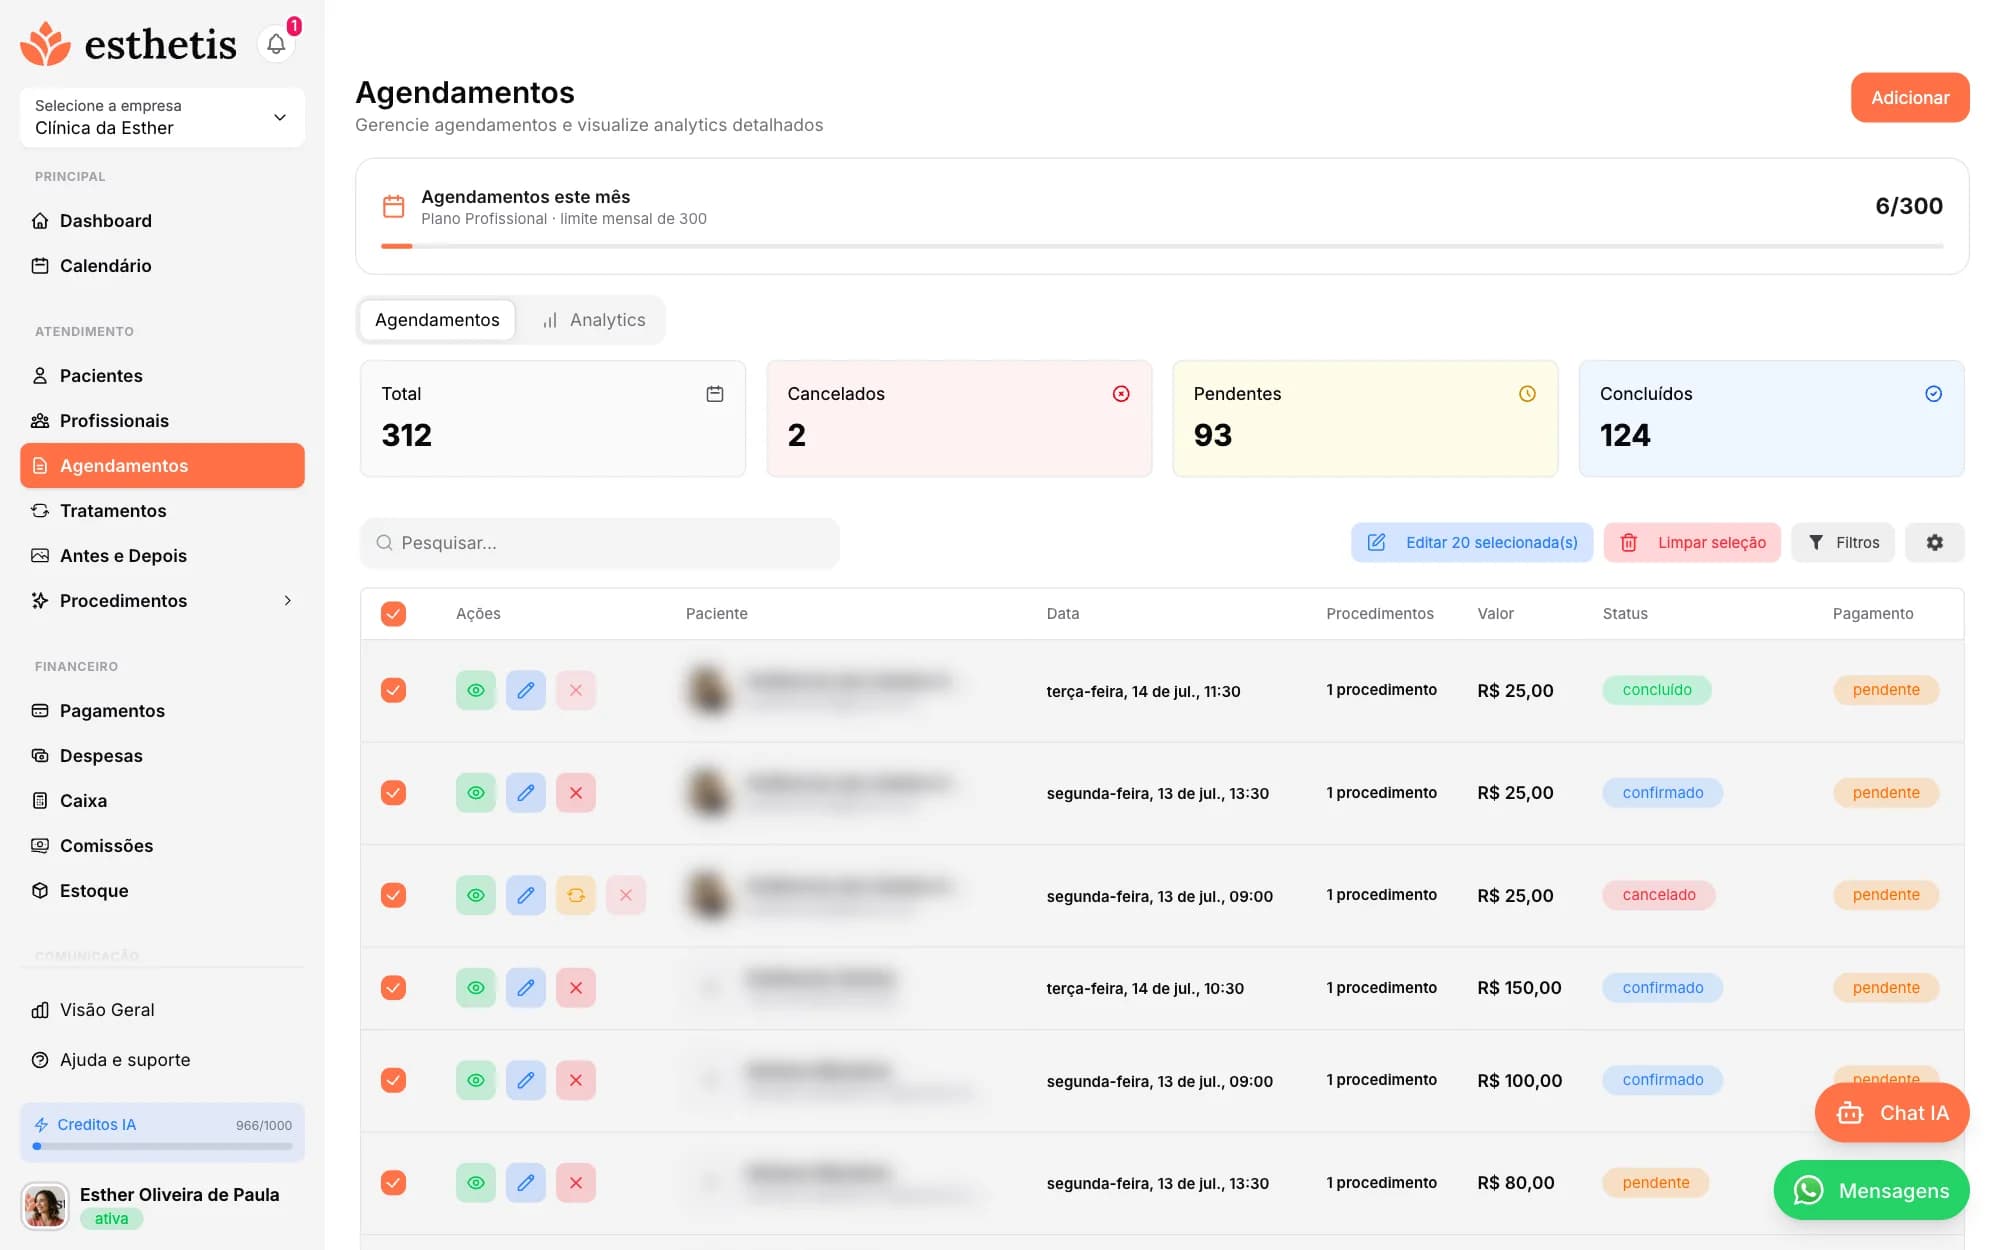Open the notifications bell icon
The image size is (2000, 1250).
[x=276, y=44]
